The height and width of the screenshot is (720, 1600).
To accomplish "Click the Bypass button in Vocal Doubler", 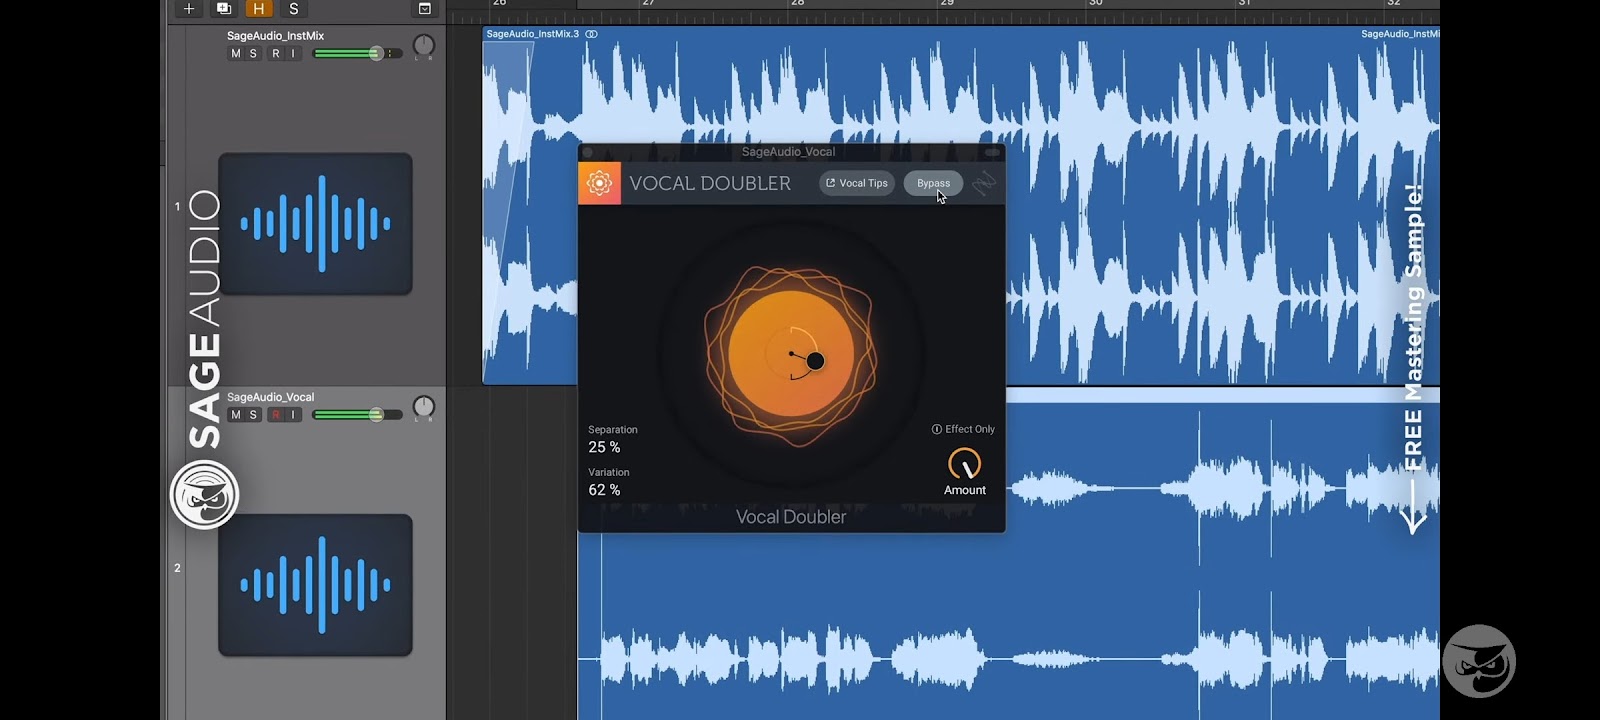I will (x=933, y=183).
